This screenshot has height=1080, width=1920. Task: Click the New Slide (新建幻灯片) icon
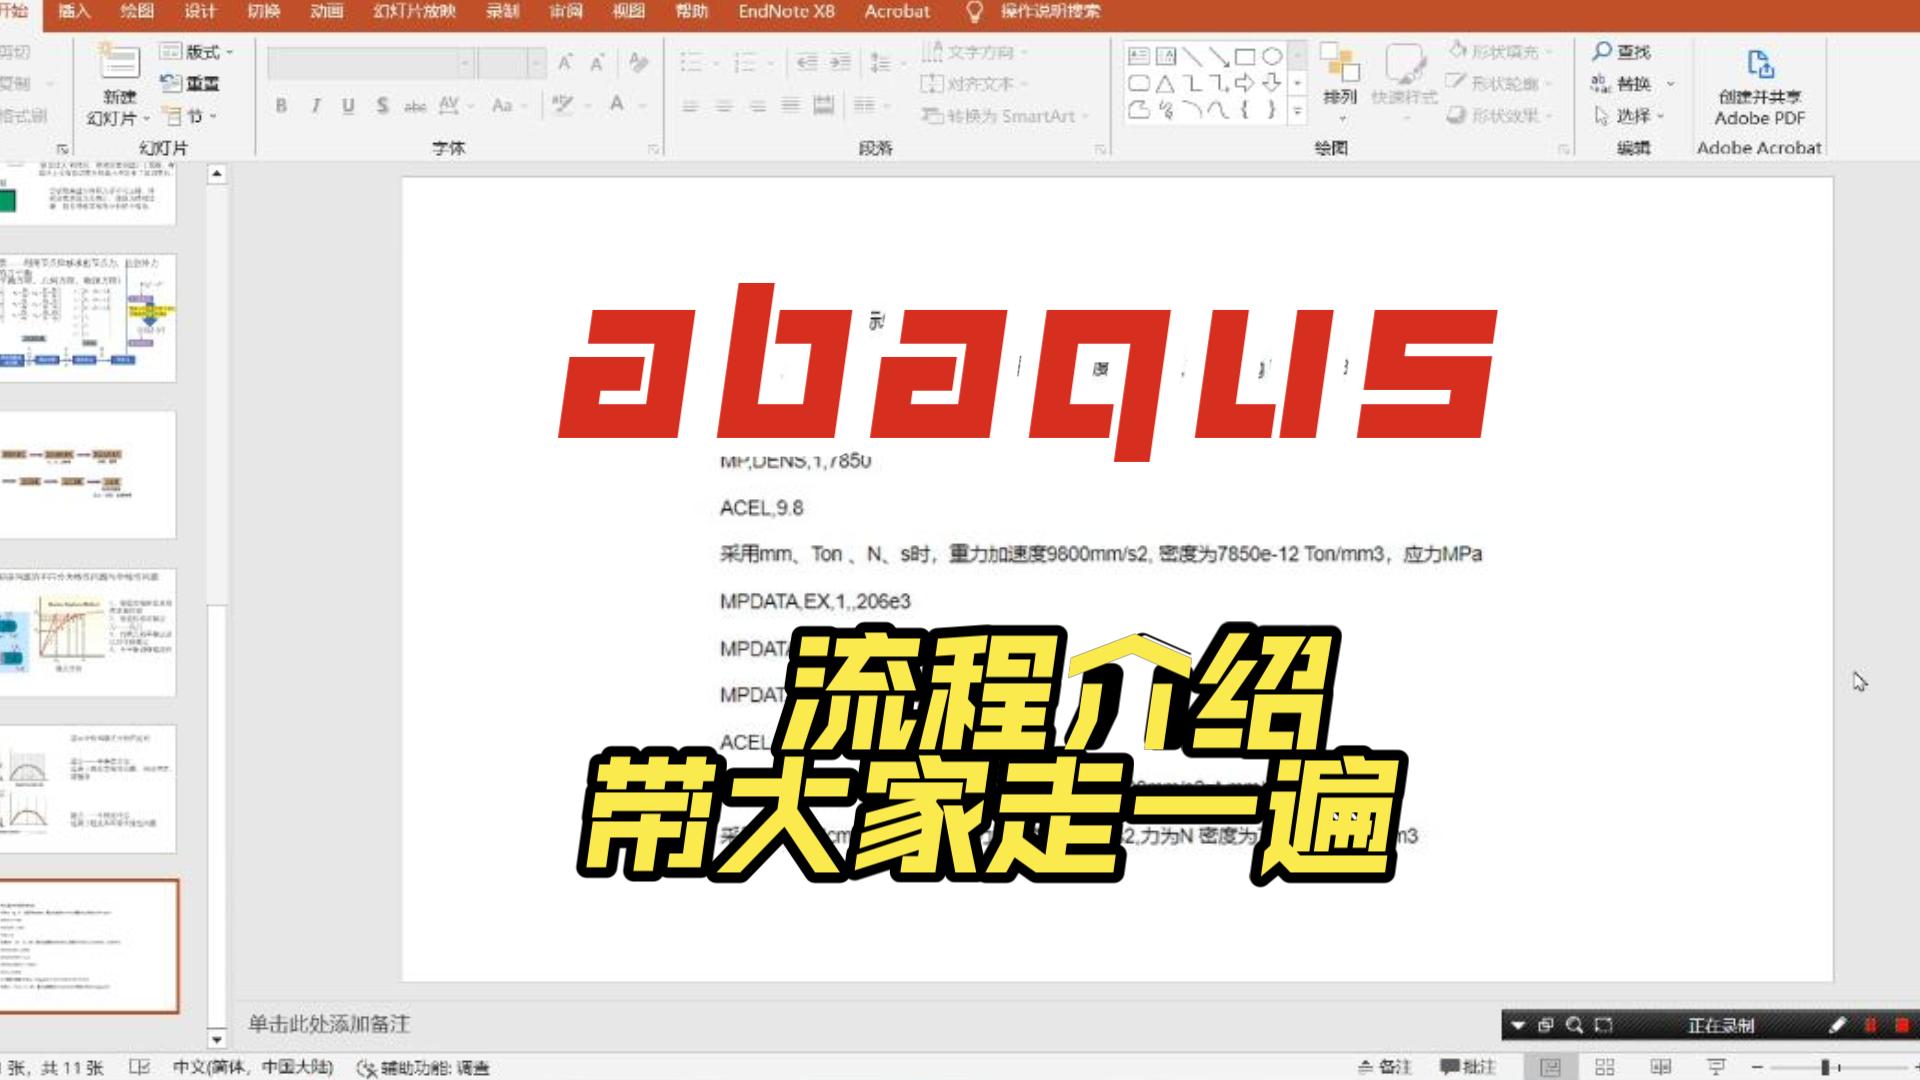tap(118, 63)
